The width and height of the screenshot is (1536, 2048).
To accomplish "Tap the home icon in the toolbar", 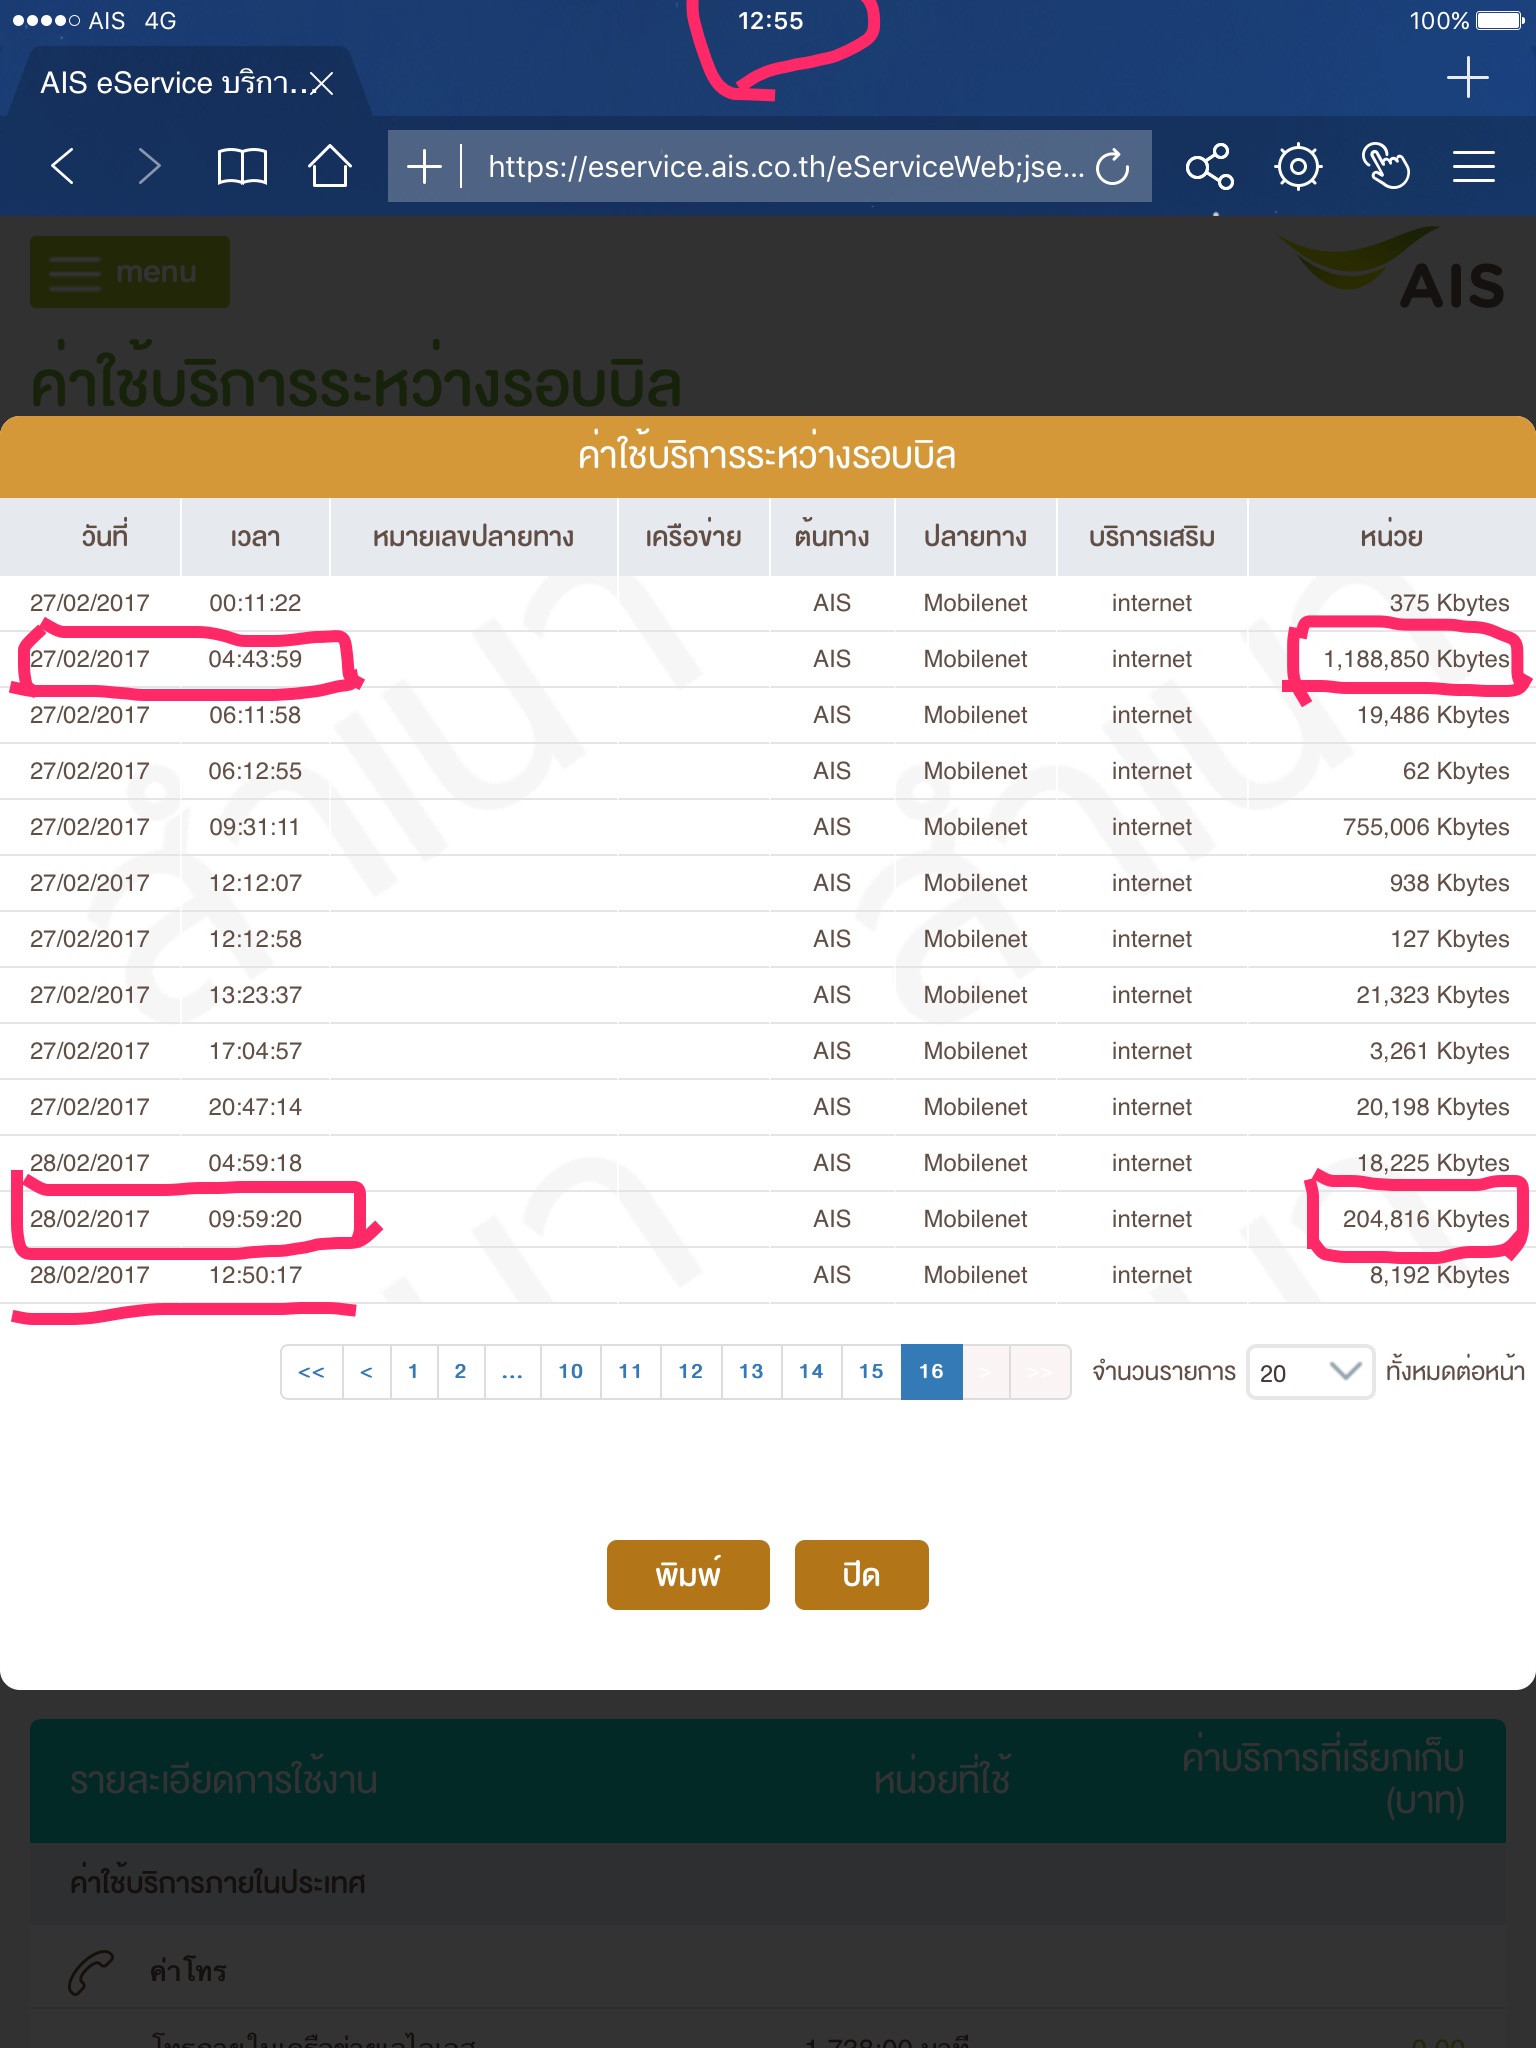I will point(329,166).
